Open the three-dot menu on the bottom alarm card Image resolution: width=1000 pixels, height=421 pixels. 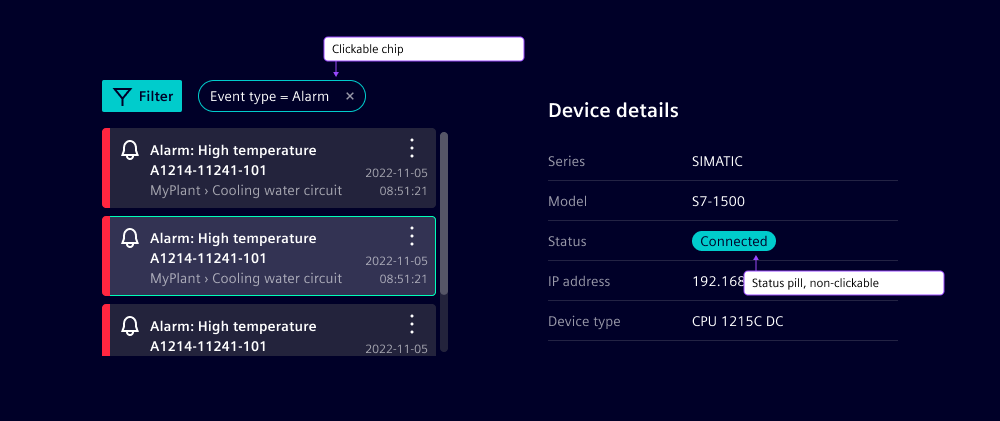(411, 325)
